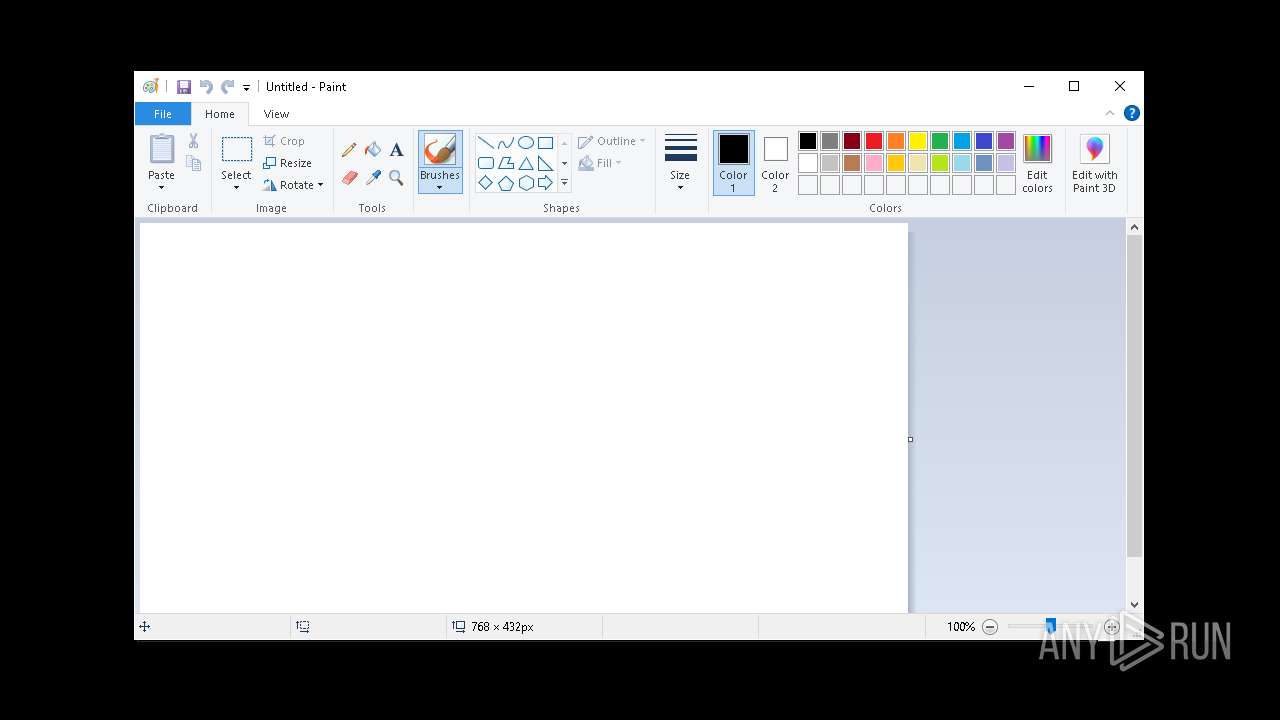
Task: Choose the Pentagon shape
Action: pyautogui.click(x=505, y=183)
